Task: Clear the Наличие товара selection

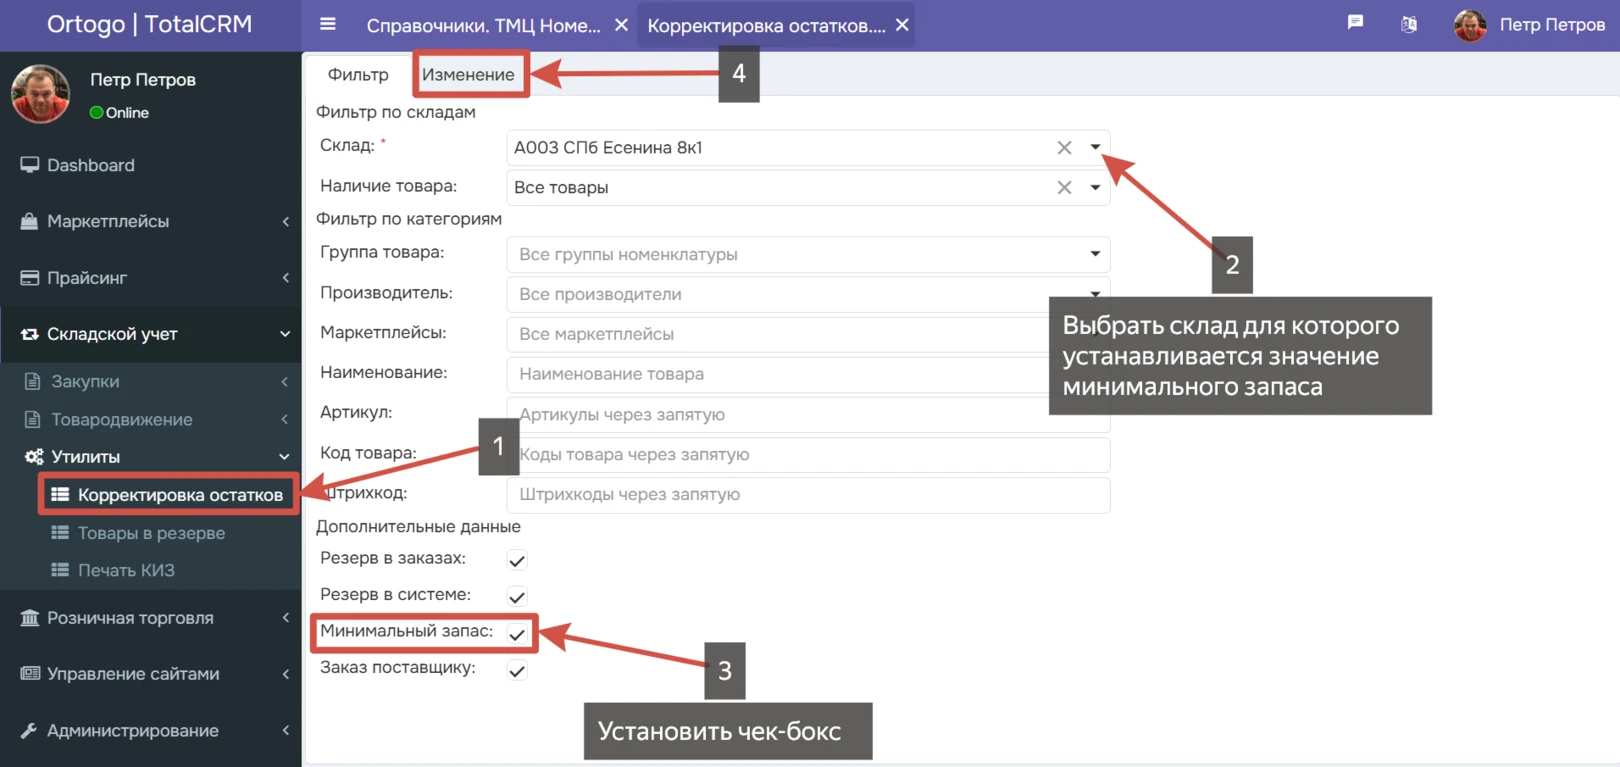Action: tap(1064, 188)
